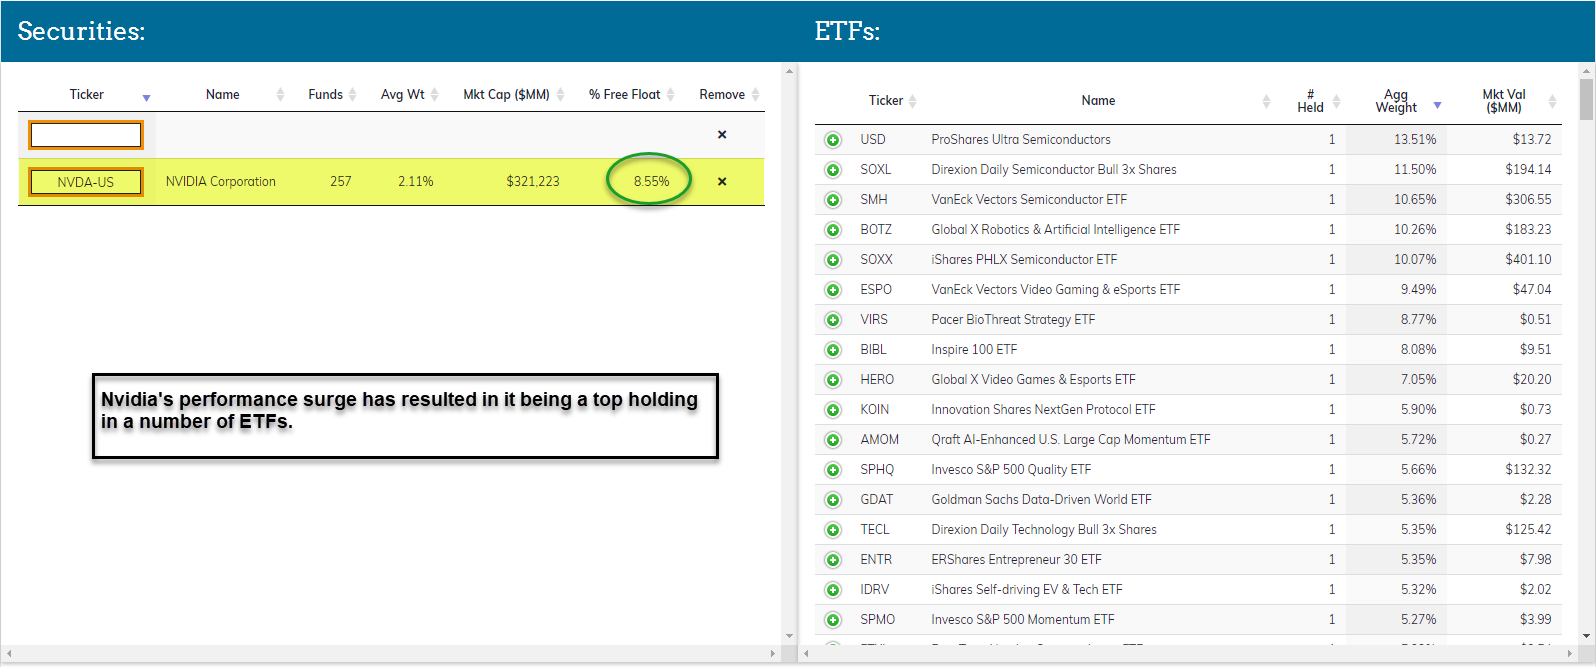
Task: Add the BOTZ ETF with plus icon
Action: (x=833, y=230)
